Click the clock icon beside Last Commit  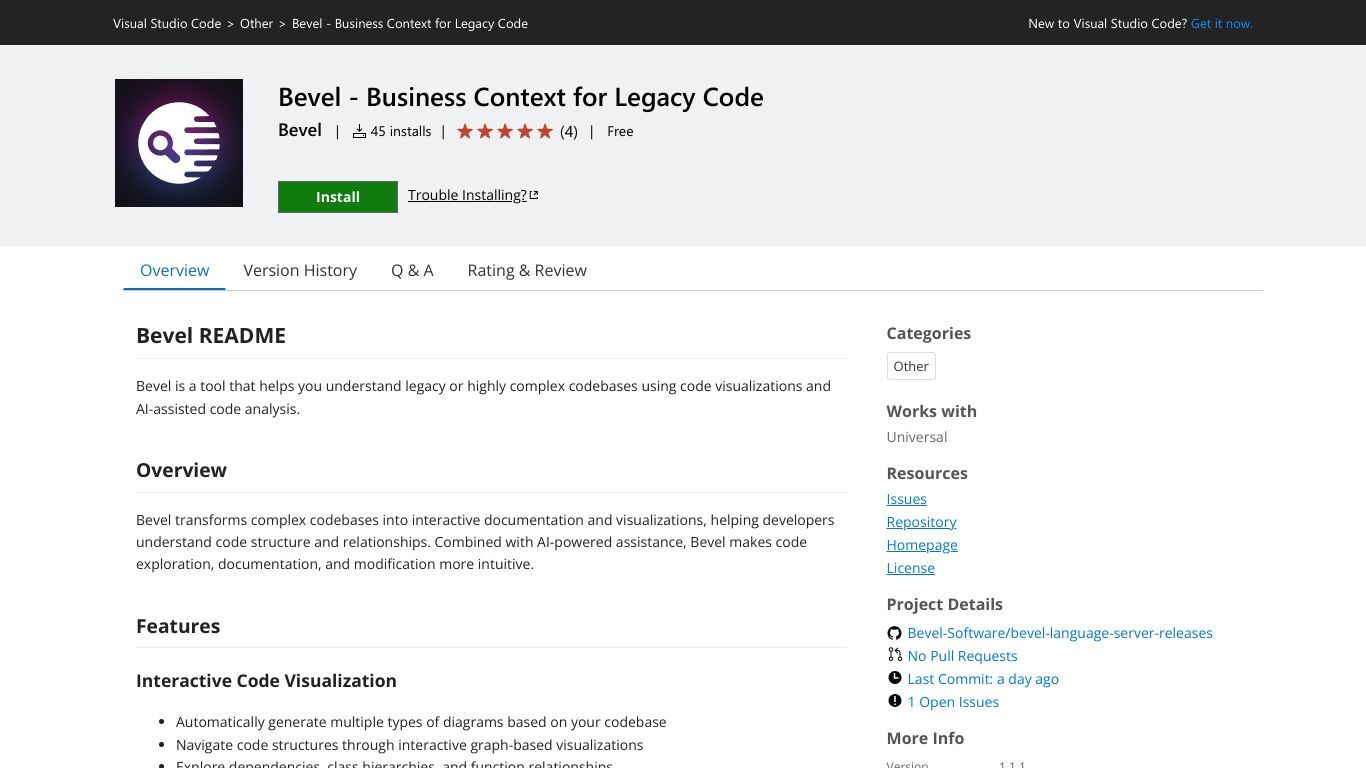pyautogui.click(x=894, y=678)
